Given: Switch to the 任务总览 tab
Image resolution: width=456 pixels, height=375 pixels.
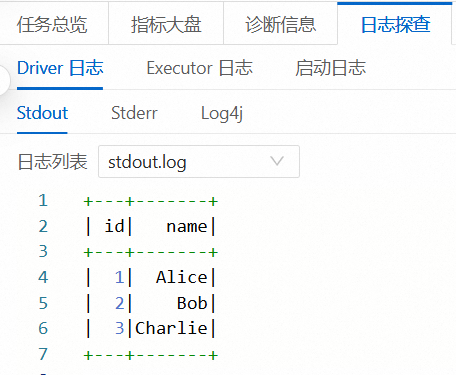Looking at the screenshot, I should coord(52,24).
